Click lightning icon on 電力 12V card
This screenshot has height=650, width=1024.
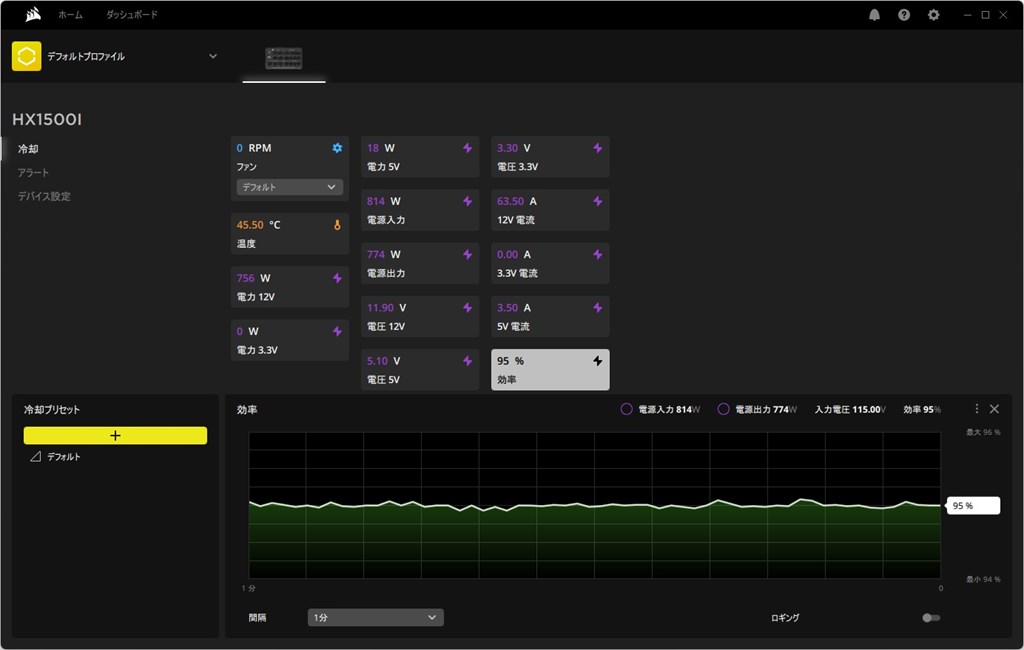click(337, 278)
